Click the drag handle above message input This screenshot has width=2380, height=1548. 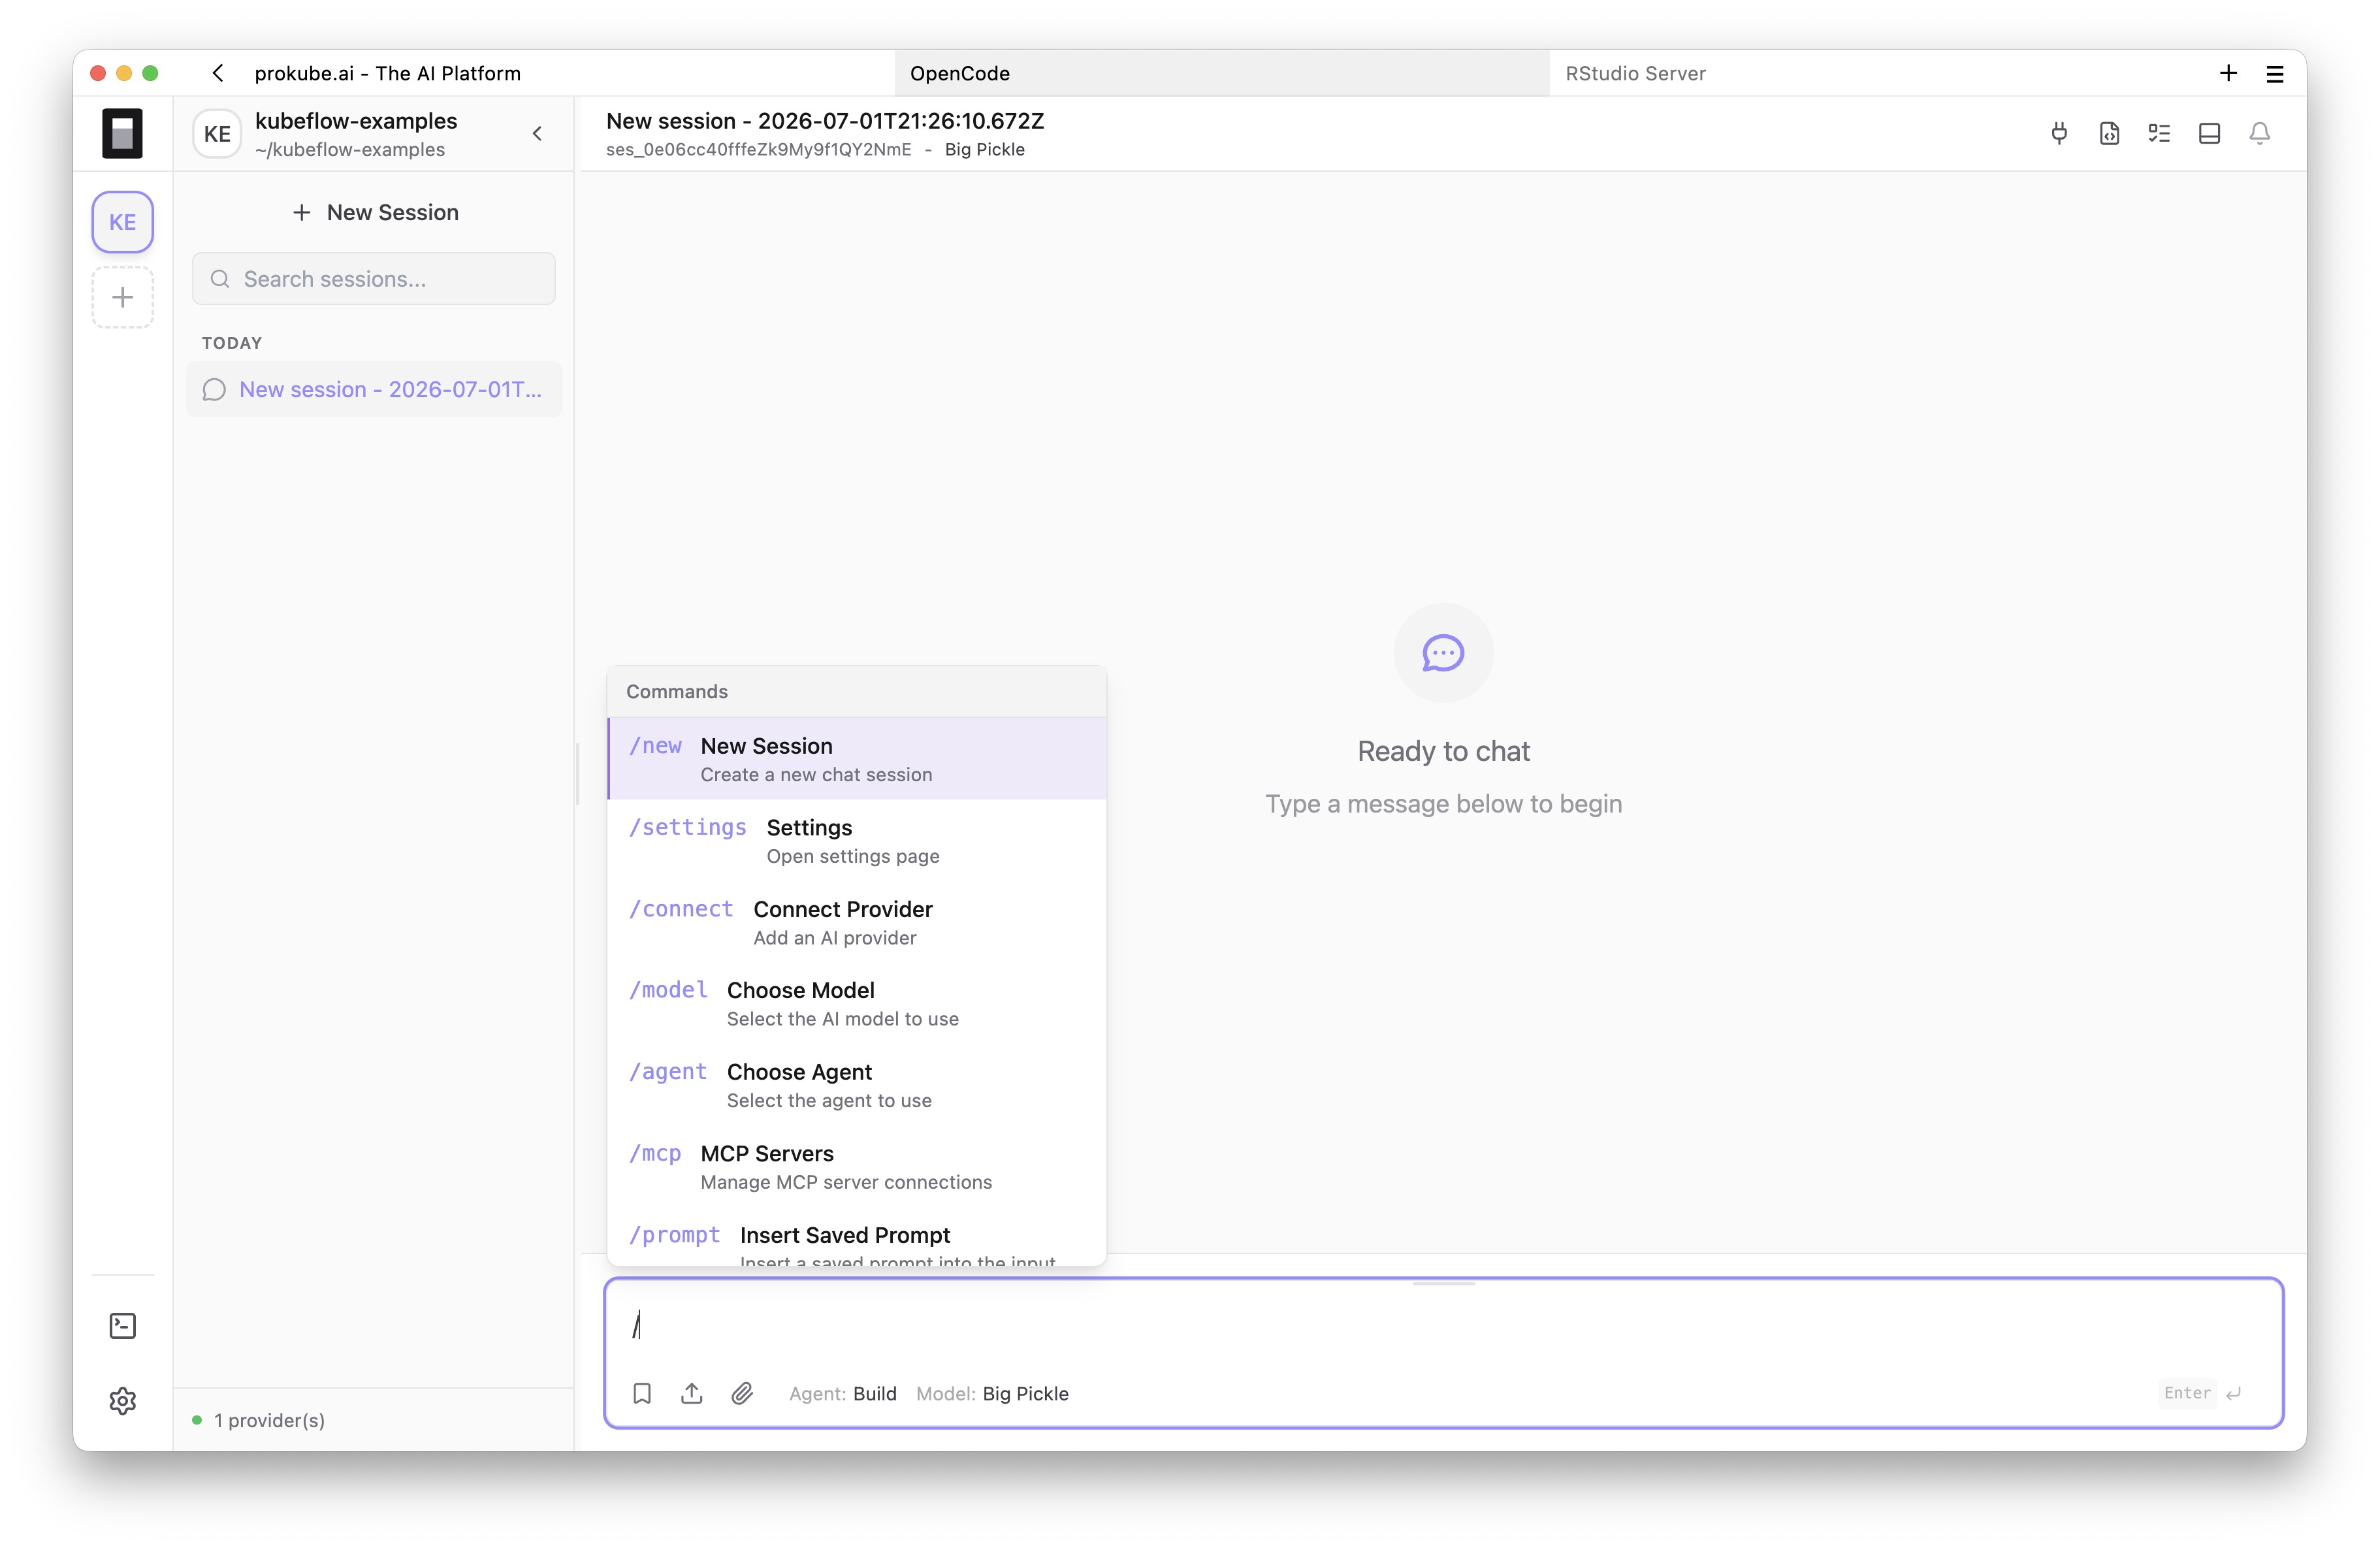[x=1443, y=1283]
